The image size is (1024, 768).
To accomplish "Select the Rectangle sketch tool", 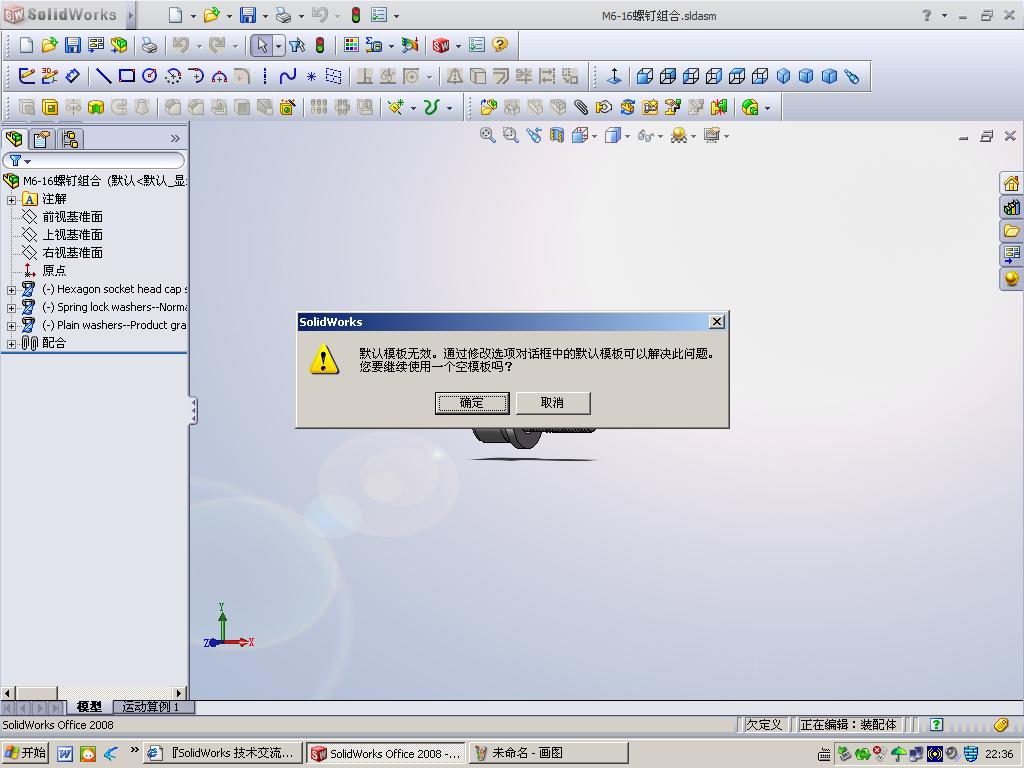I will tap(127, 76).
